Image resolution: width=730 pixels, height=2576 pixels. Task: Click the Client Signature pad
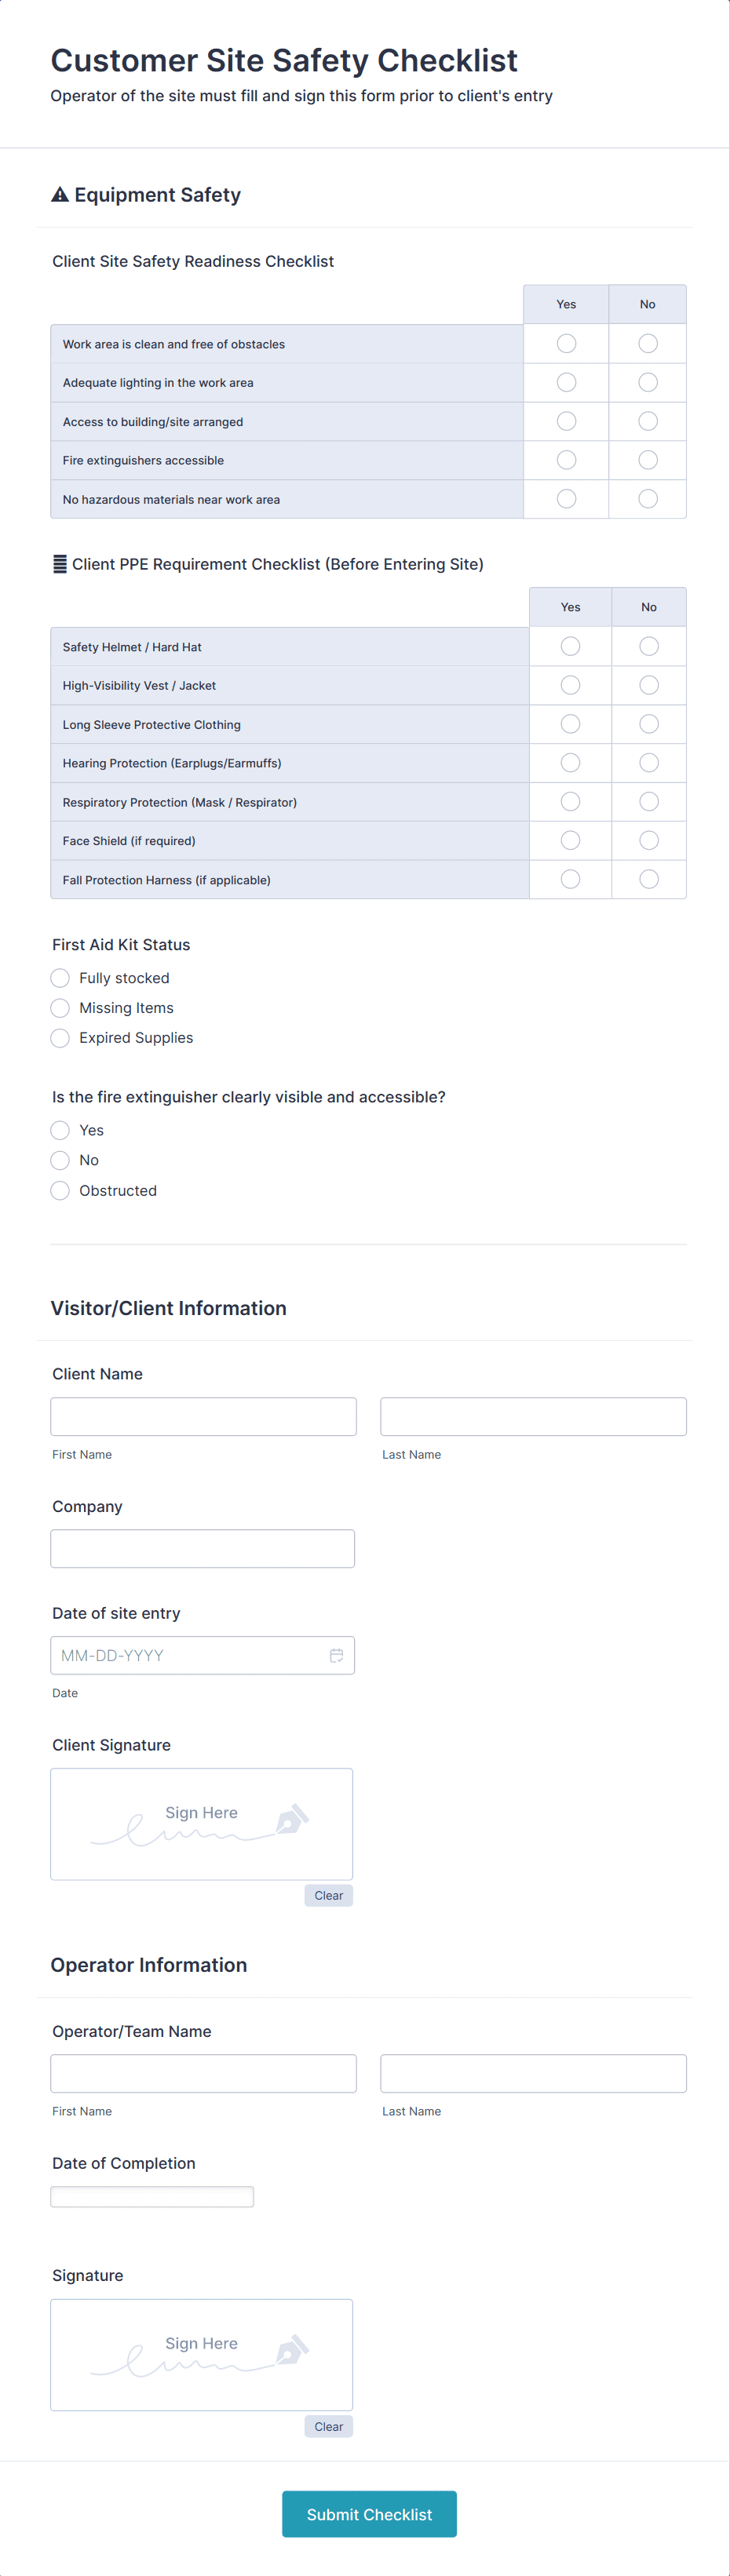click(201, 1824)
